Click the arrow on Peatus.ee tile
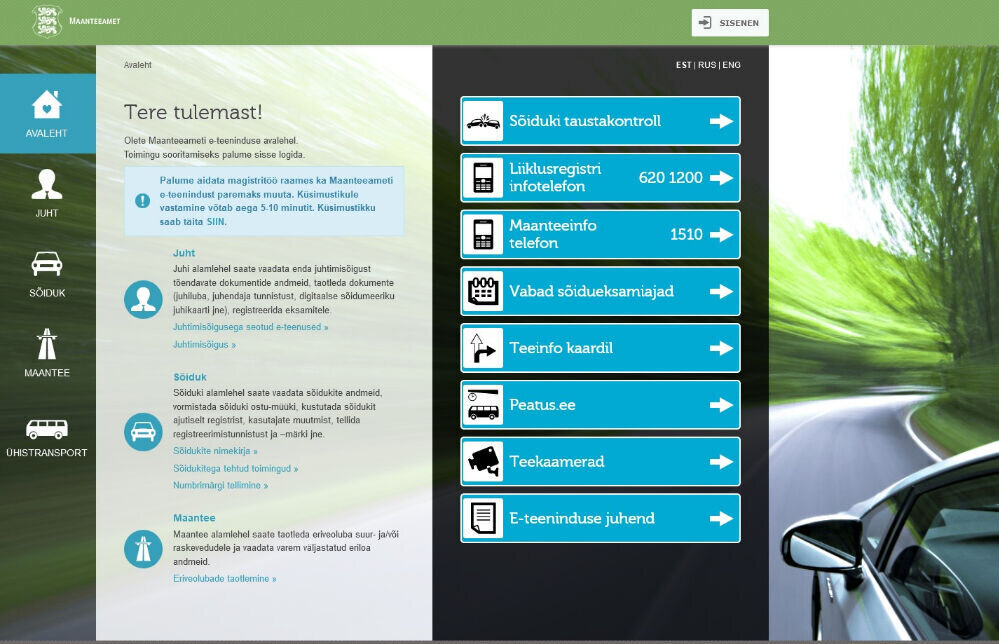Image resolution: width=999 pixels, height=644 pixels. [x=721, y=404]
